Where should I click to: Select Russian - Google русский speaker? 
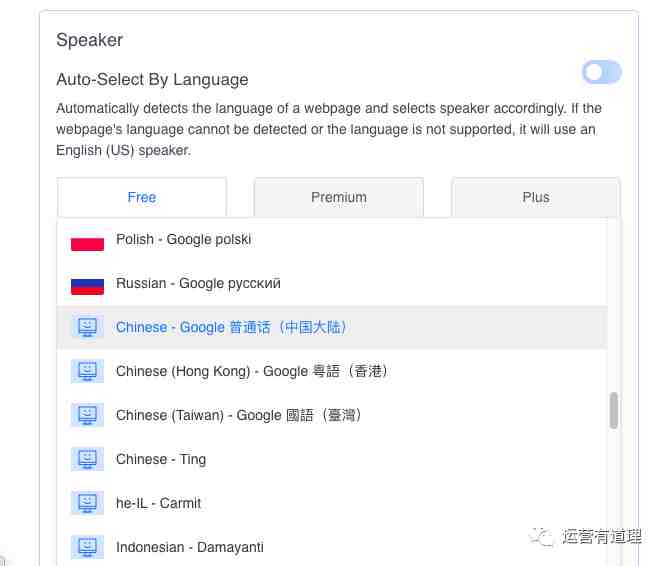(332, 284)
